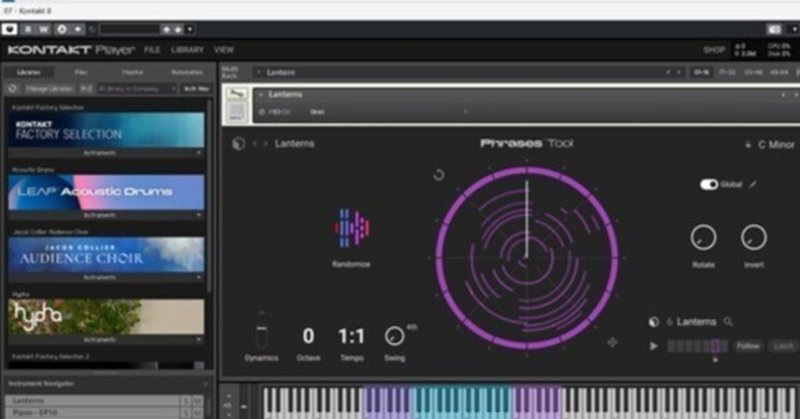Open the LIBRARY menu
Image resolution: width=800 pixels, height=419 pixels.
tap(187, 50)
